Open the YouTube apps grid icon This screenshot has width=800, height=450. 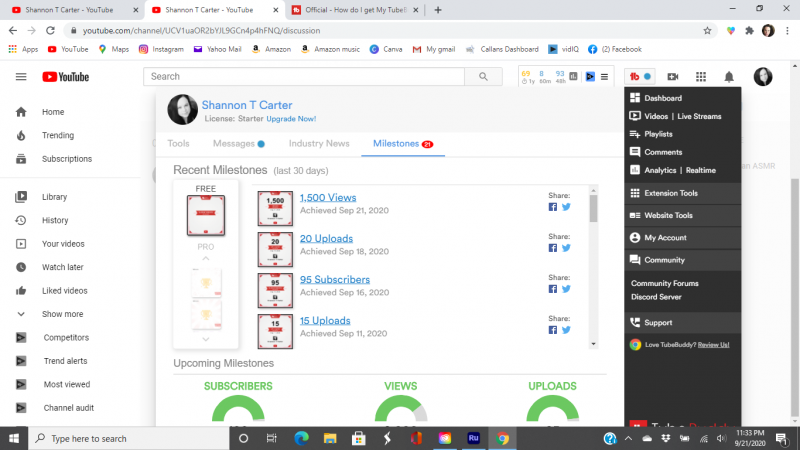tap(701, 77)
